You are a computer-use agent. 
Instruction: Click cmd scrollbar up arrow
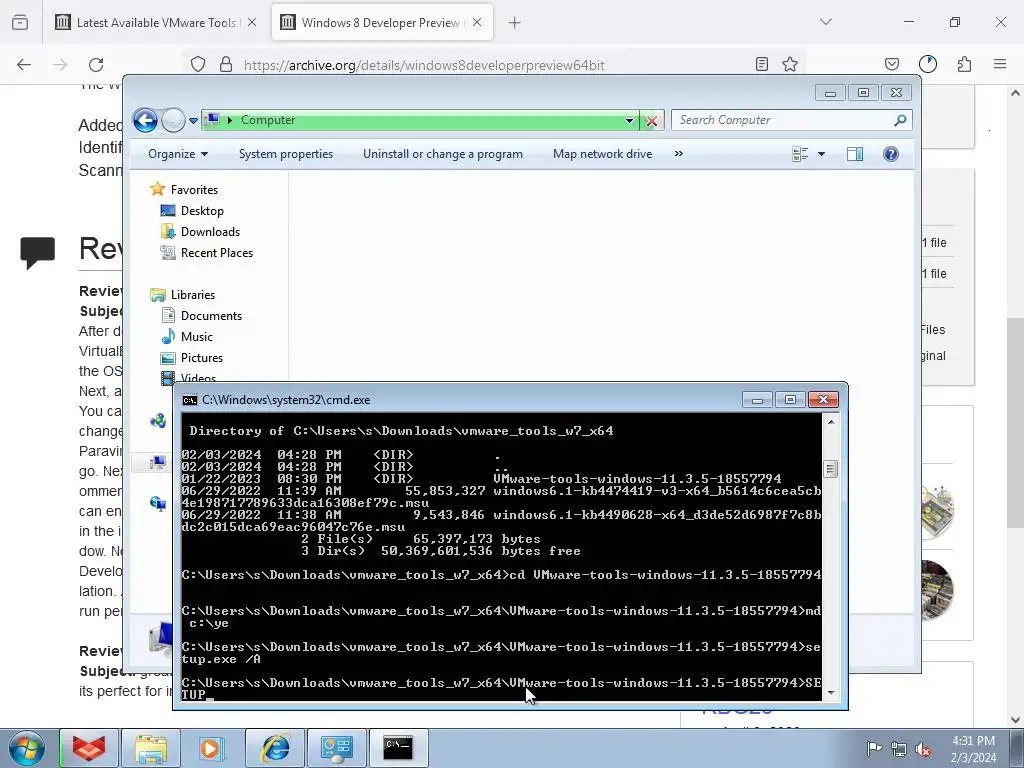831,422
